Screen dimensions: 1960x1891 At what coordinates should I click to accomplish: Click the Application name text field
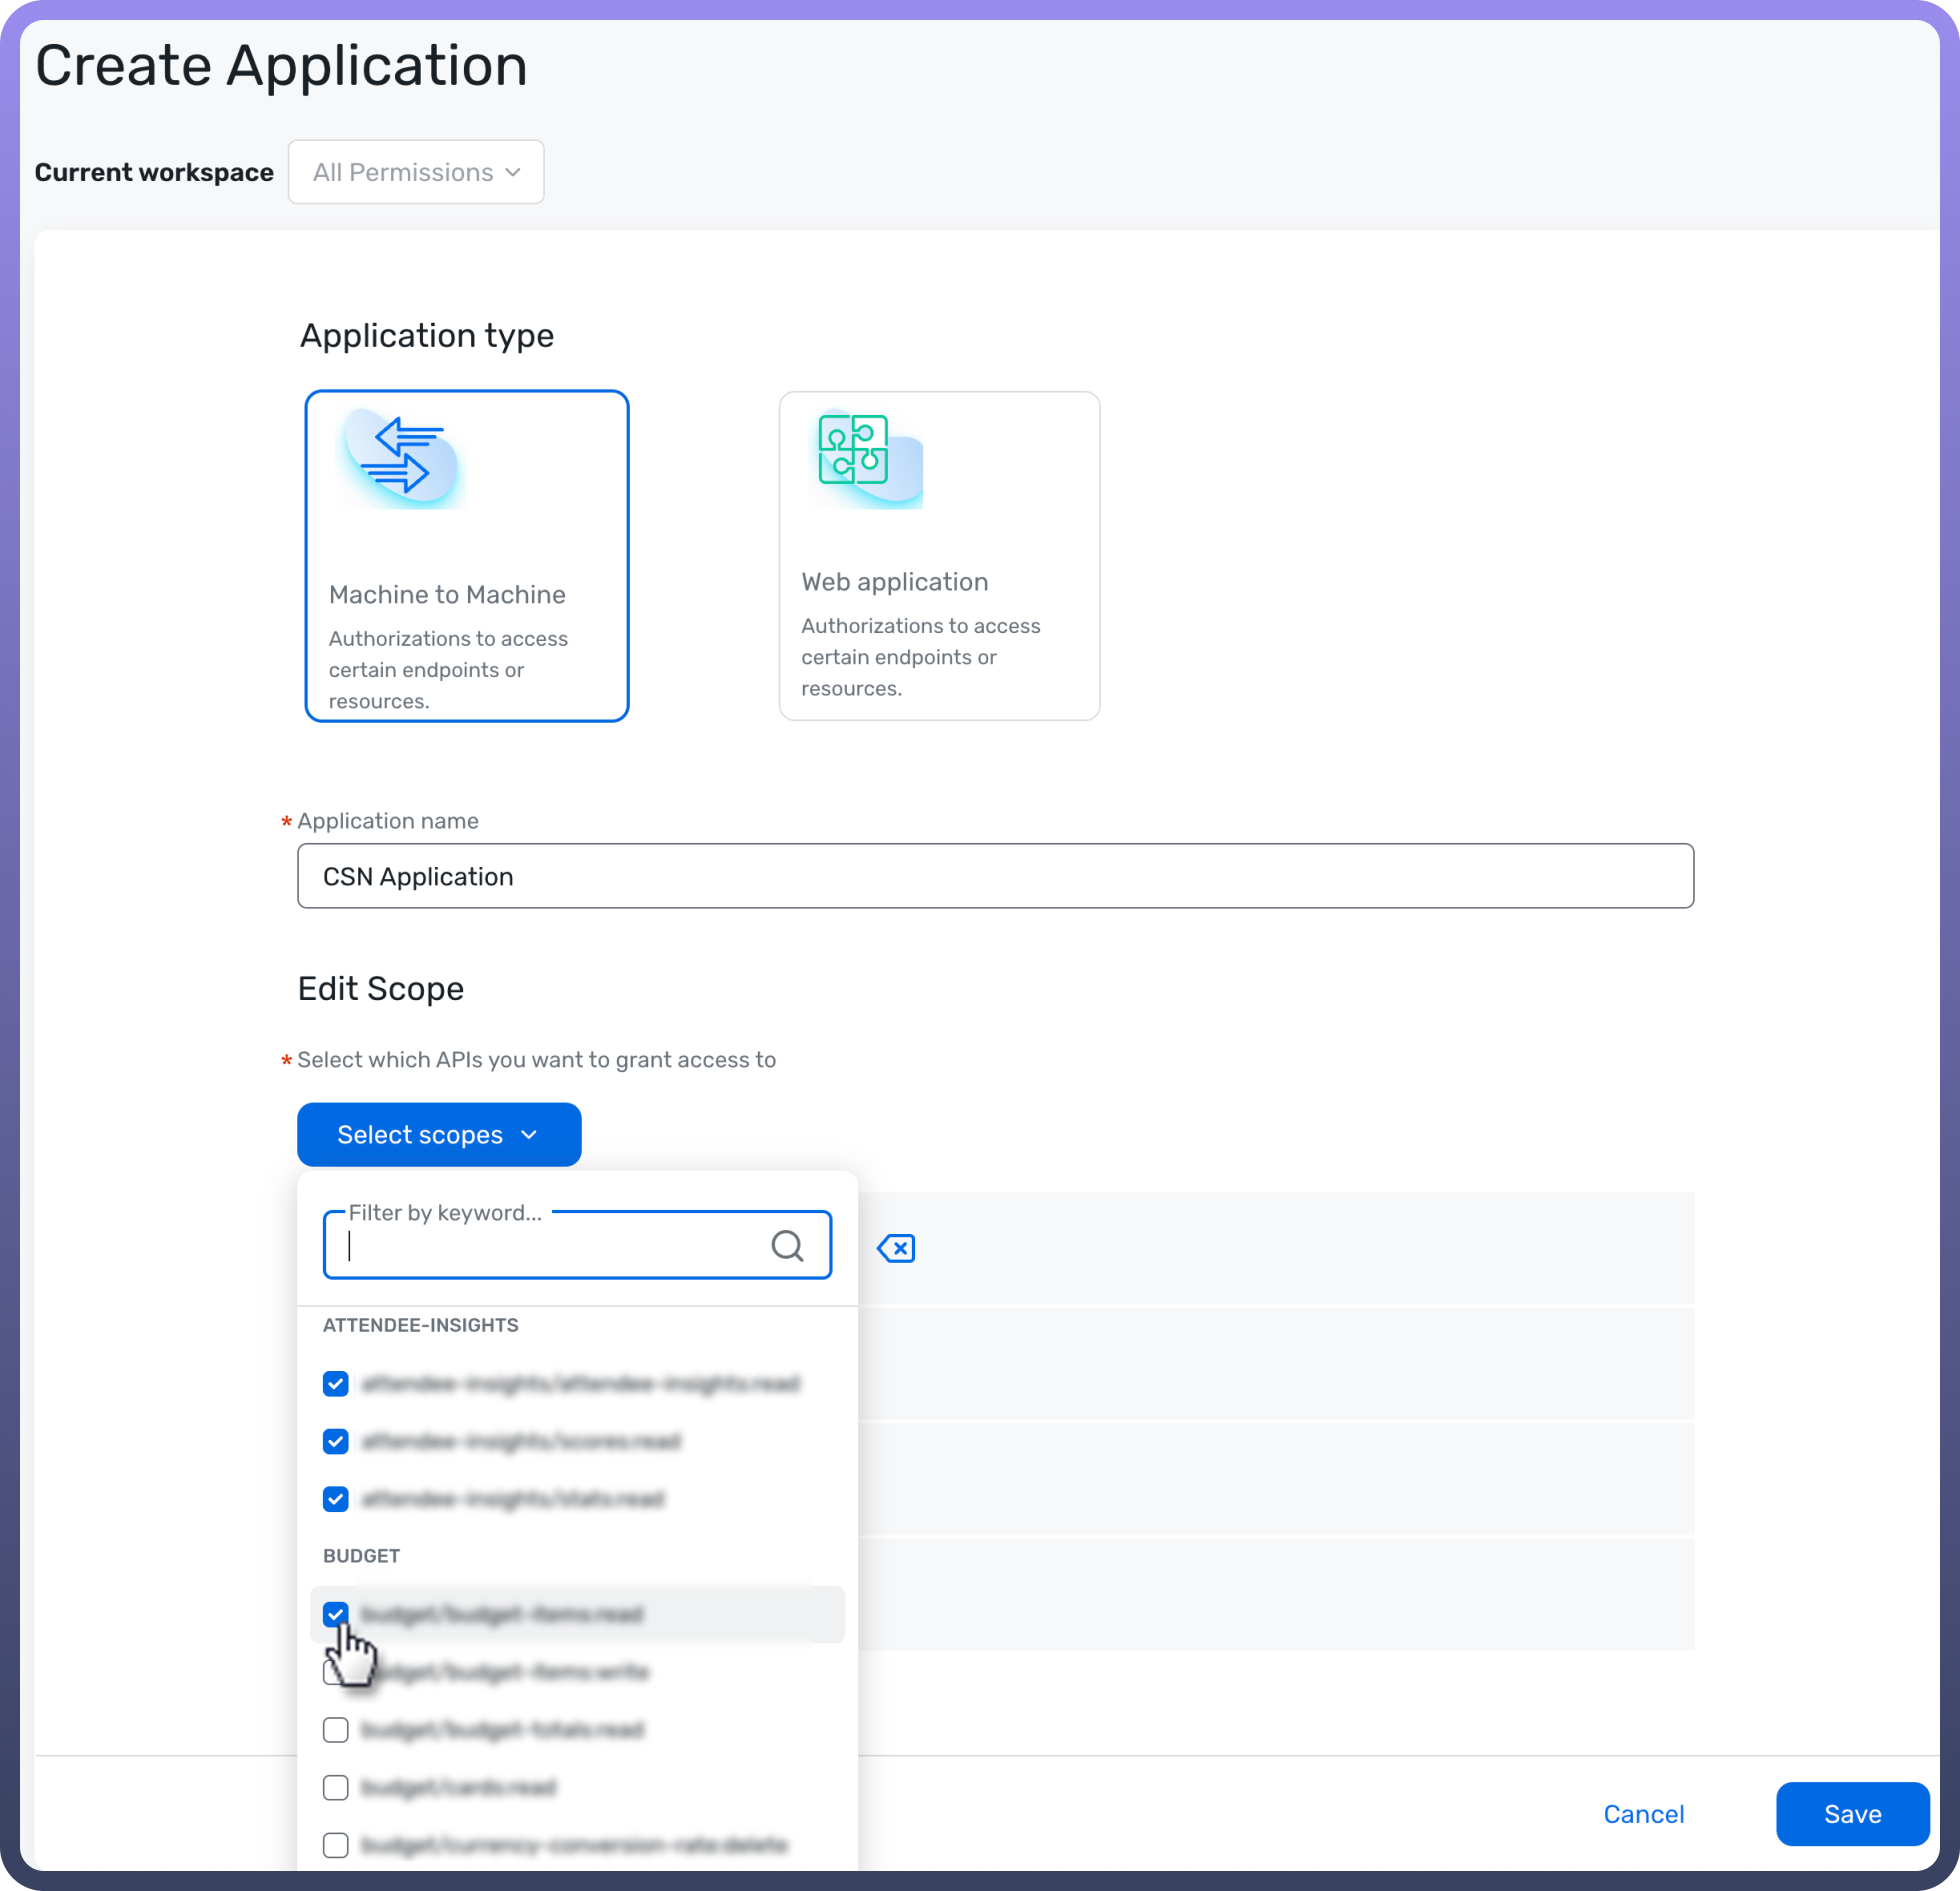pos(995,876)
